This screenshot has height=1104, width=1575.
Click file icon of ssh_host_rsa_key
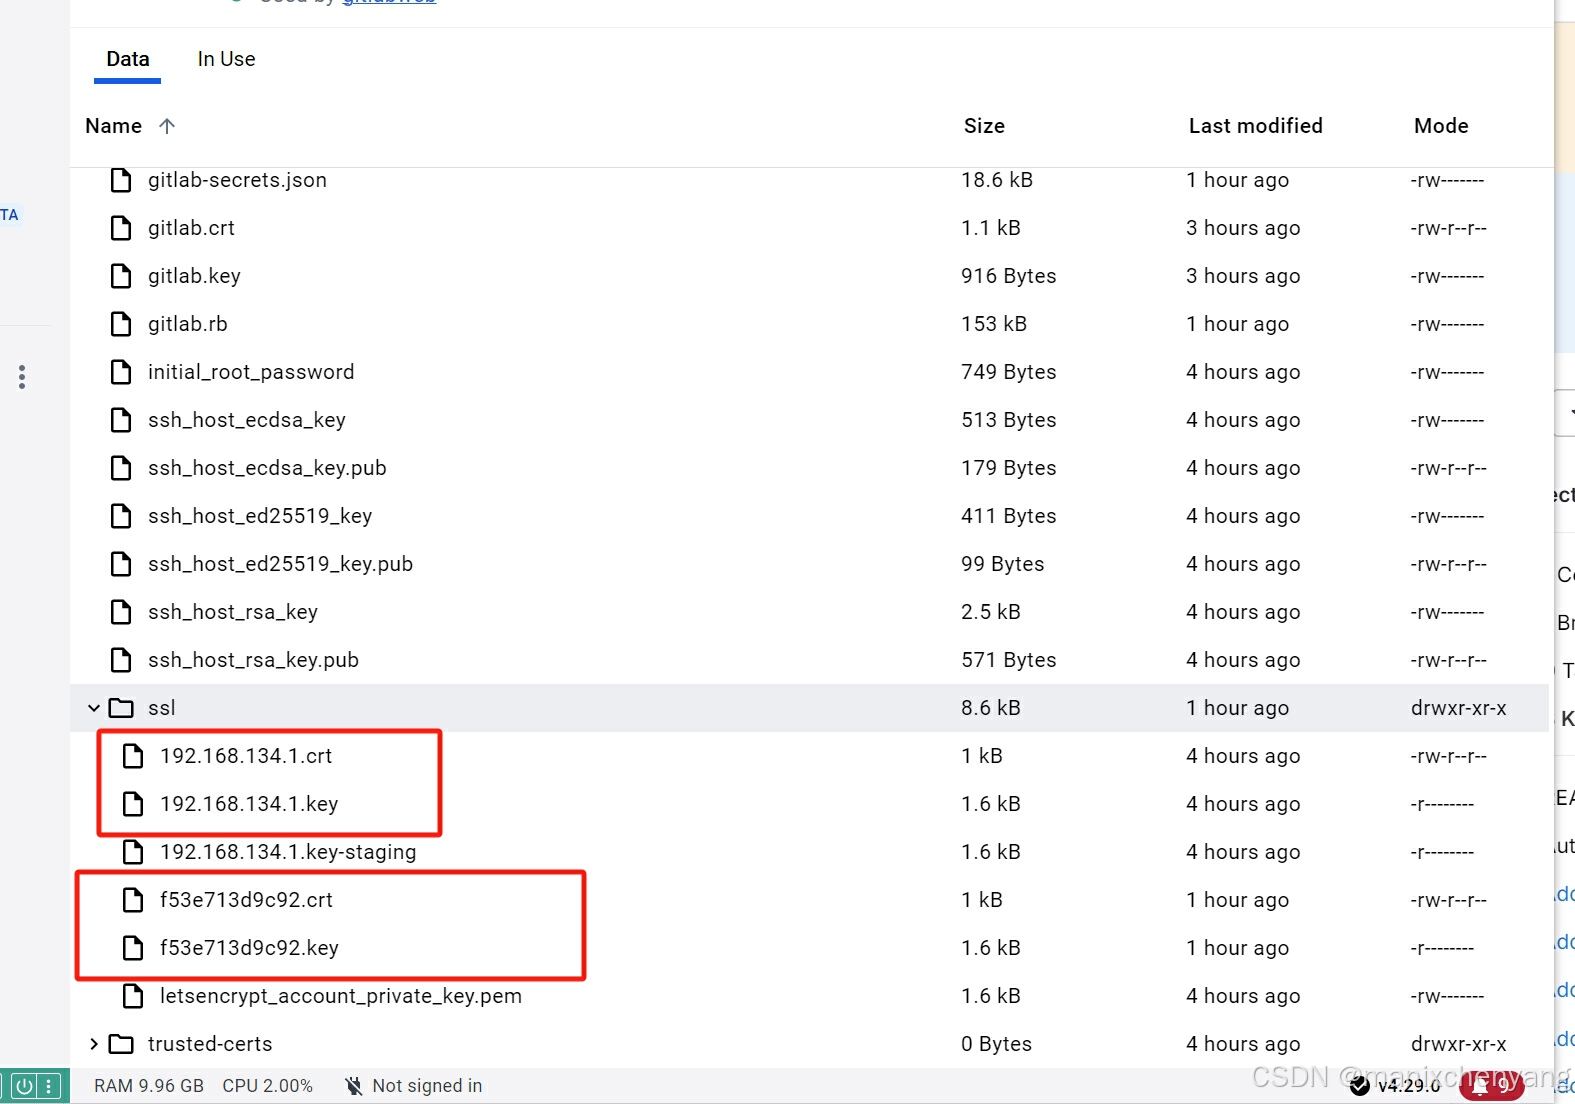tap(121, 612)
